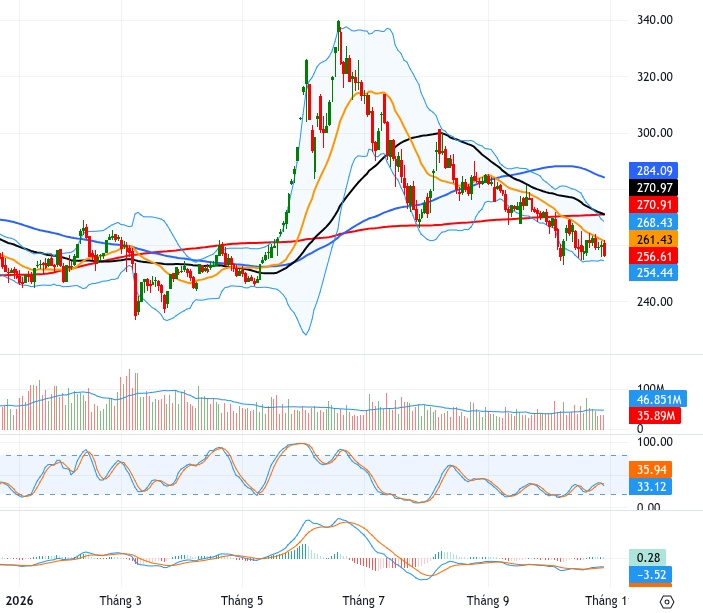Click the 256.61 red price label

click(654, 257)
